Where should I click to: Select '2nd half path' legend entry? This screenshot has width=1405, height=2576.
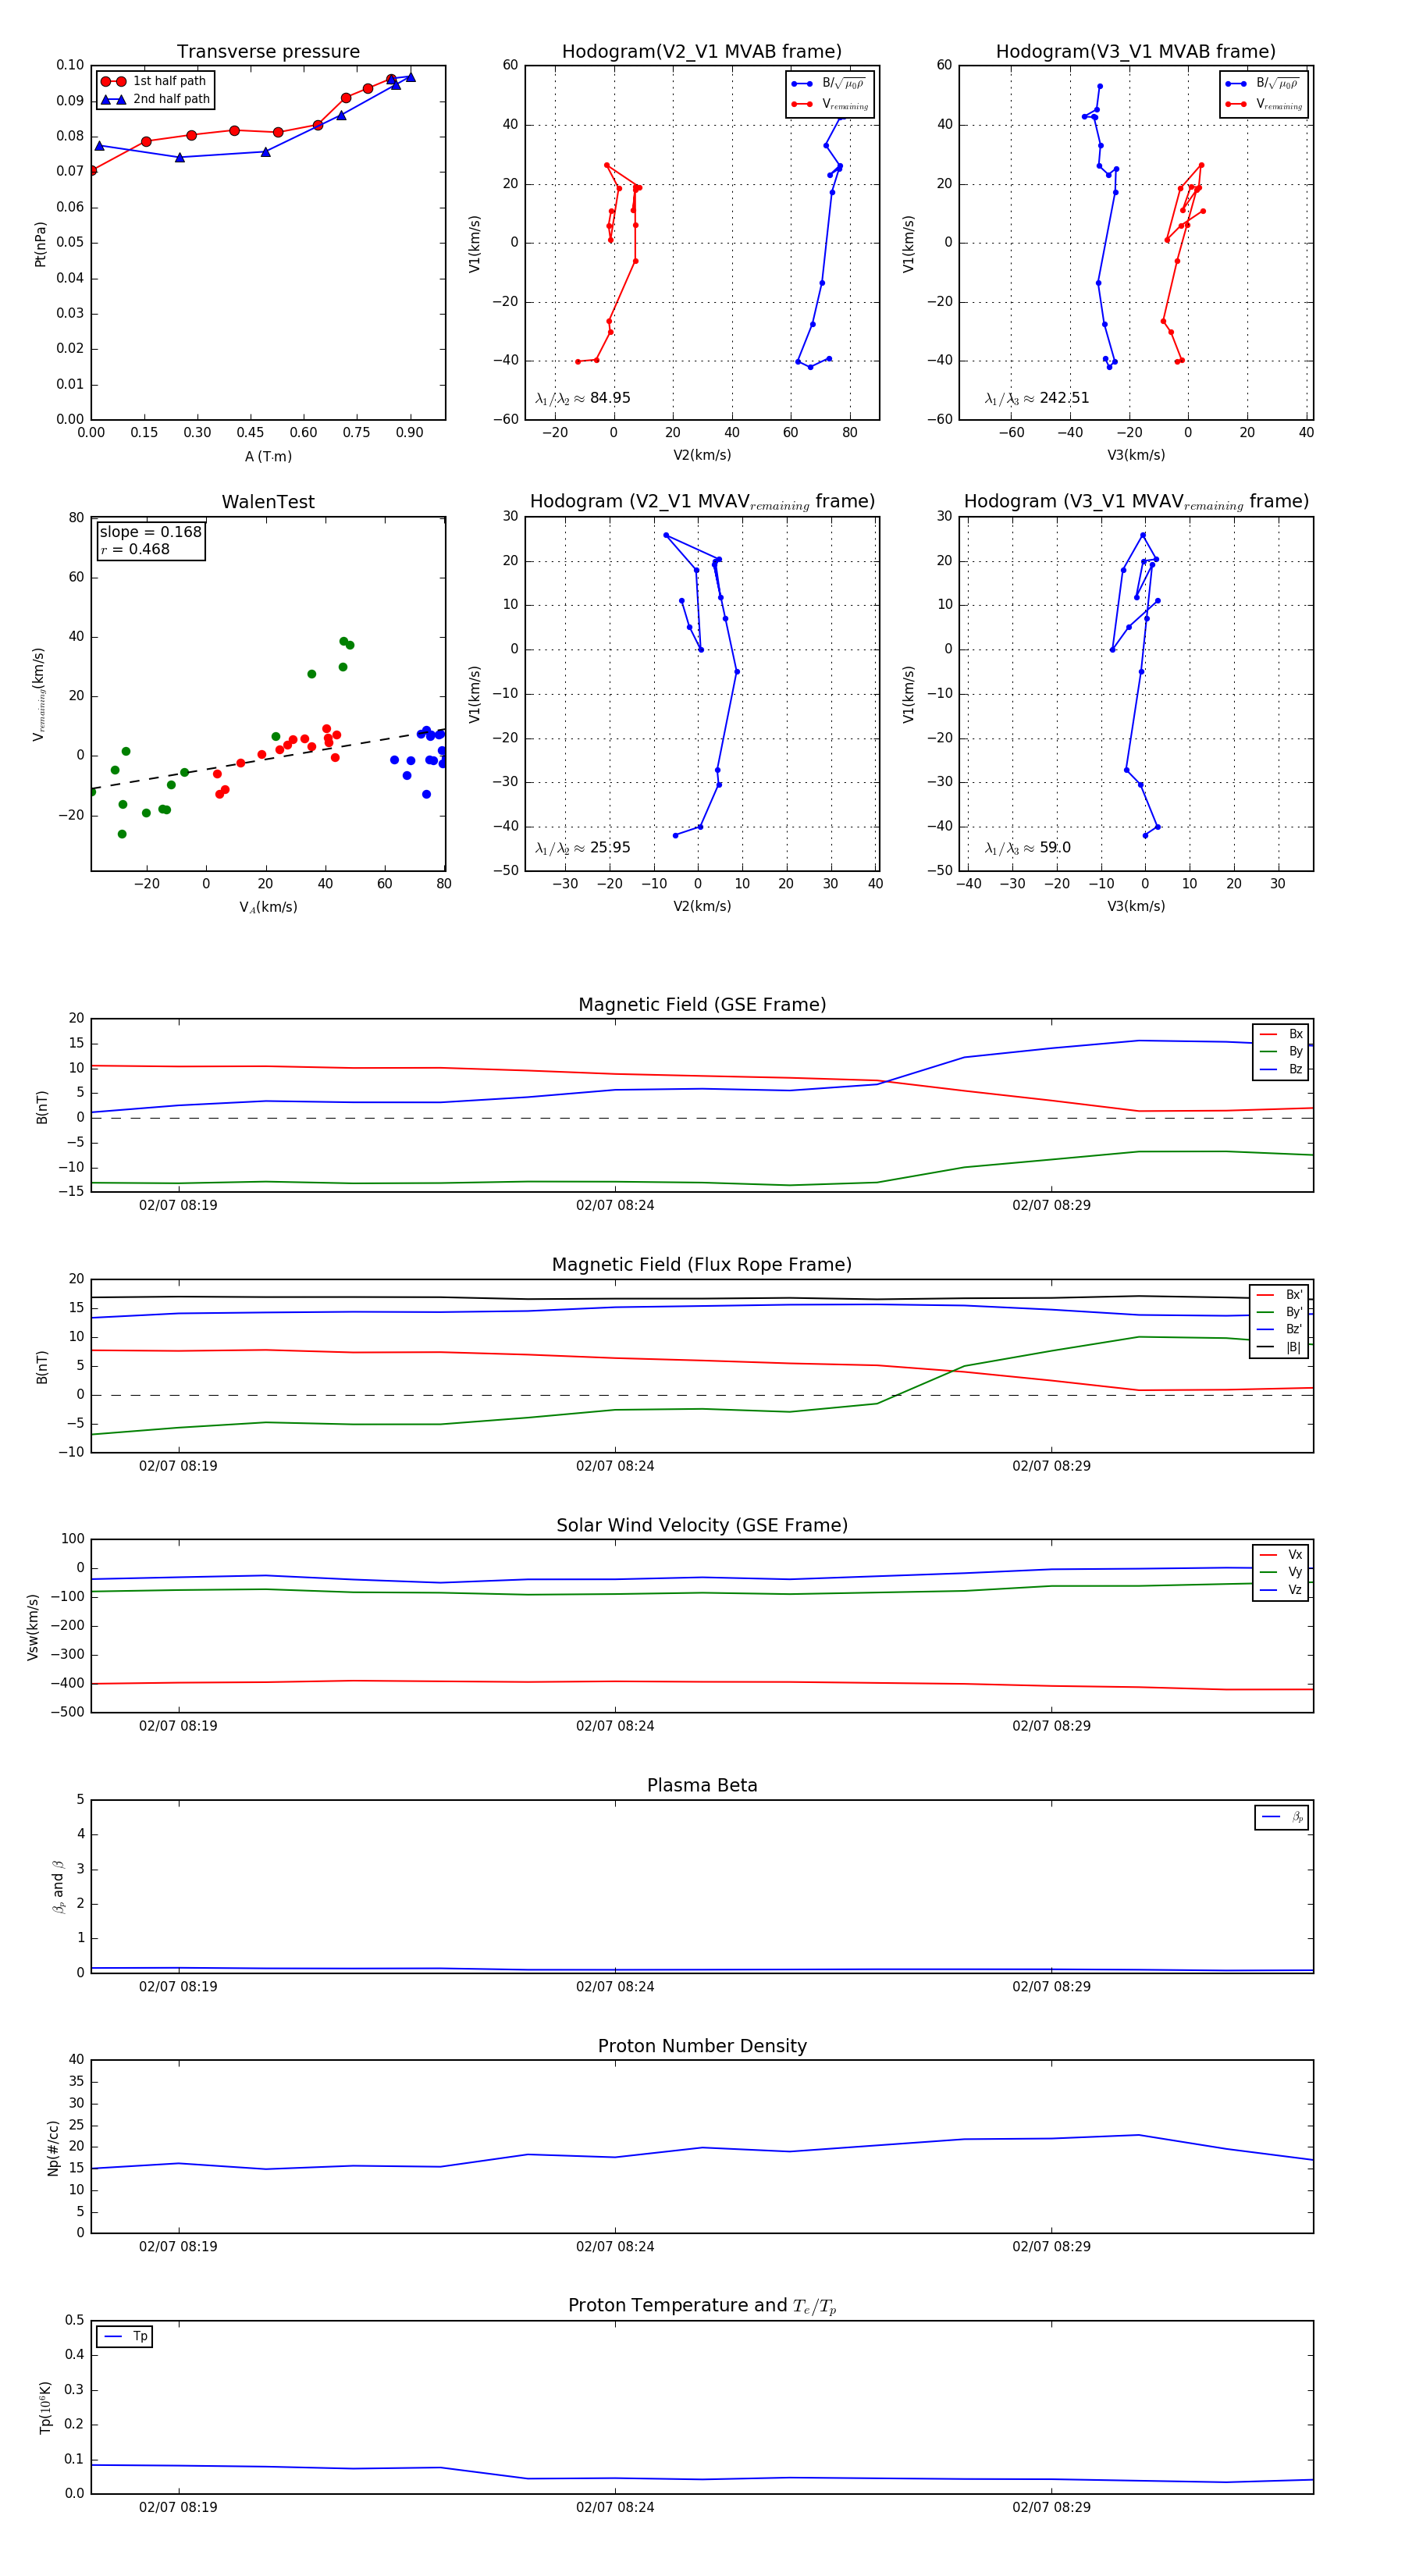pyautogui.click(x=155, y=99)
